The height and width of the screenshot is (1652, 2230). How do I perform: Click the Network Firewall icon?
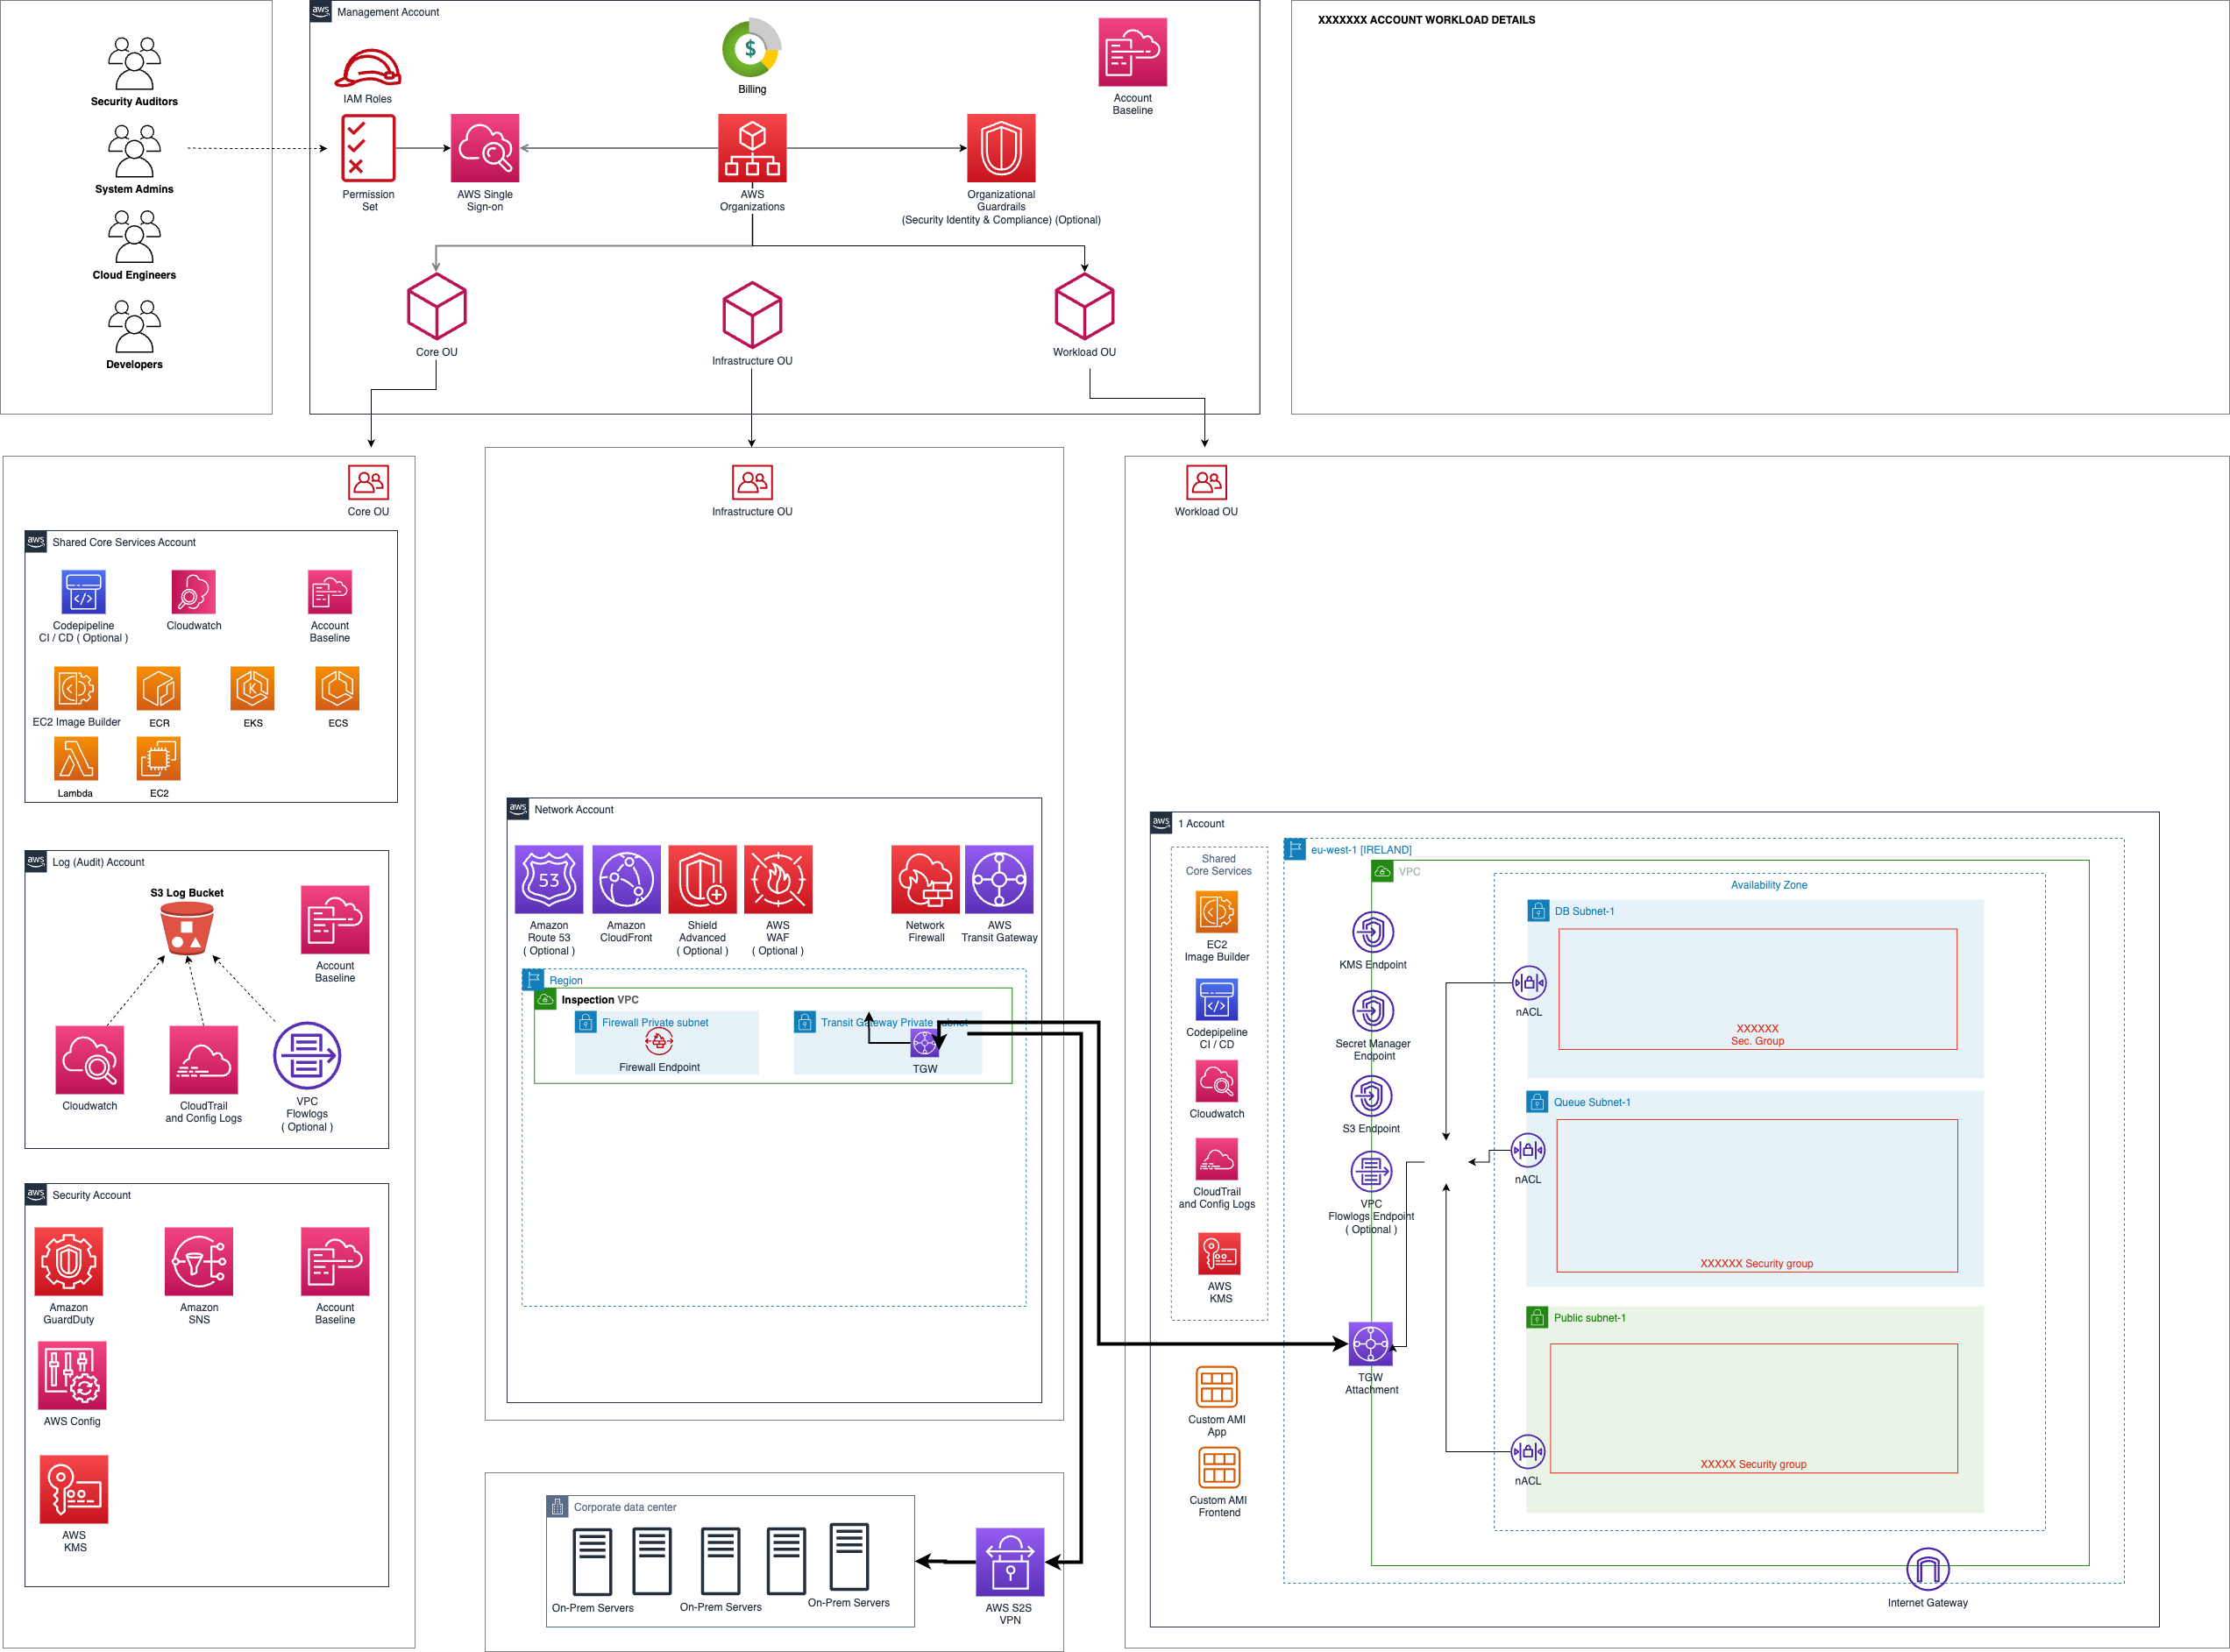click(925, 879)
